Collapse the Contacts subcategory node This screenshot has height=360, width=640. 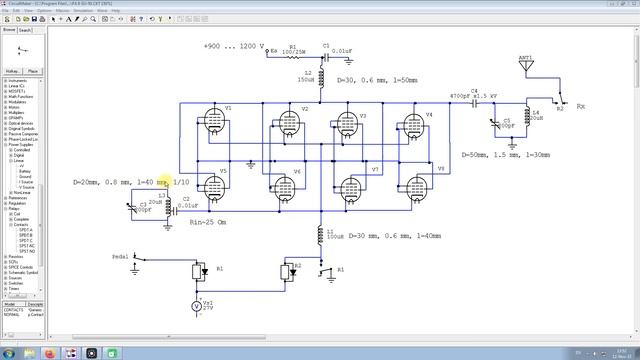[x=11, y=224]
